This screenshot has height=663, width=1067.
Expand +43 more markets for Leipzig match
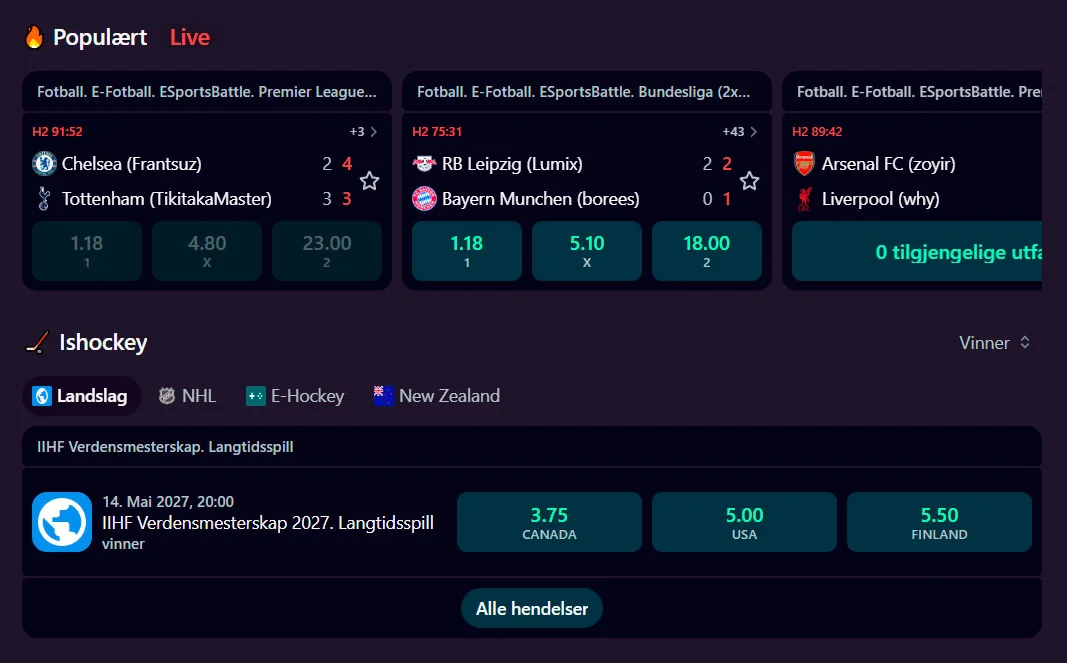pyautogui.click(x=740, y=131)
